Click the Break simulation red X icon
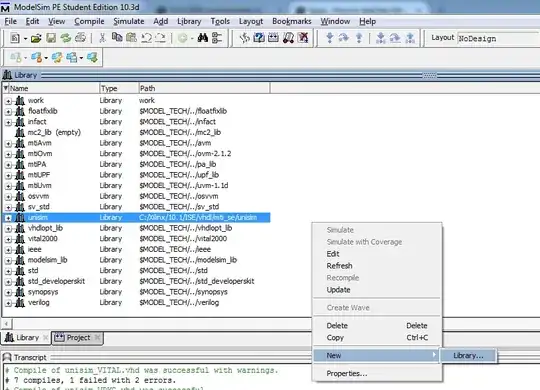The height and width of the screenshot is (390, 540). 303,38
